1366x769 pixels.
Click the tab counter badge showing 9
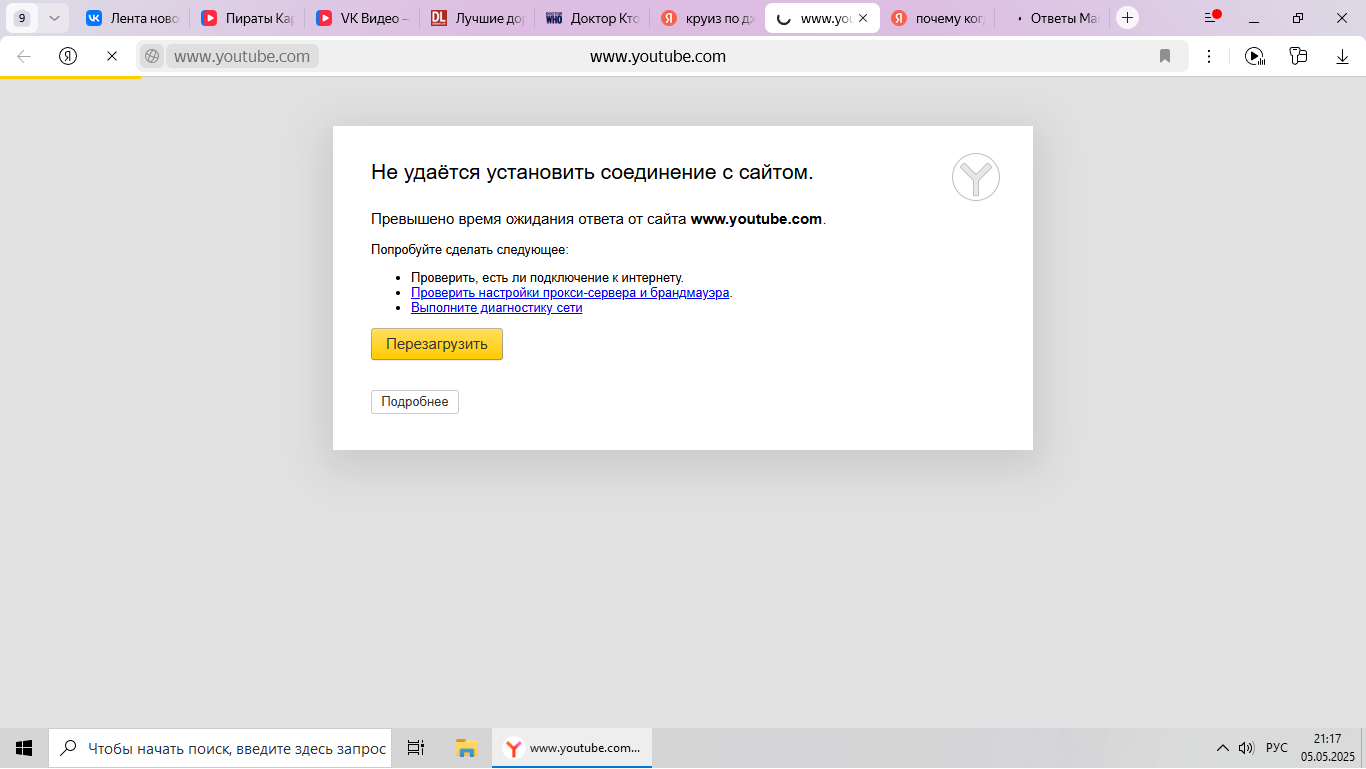[22, 18]
